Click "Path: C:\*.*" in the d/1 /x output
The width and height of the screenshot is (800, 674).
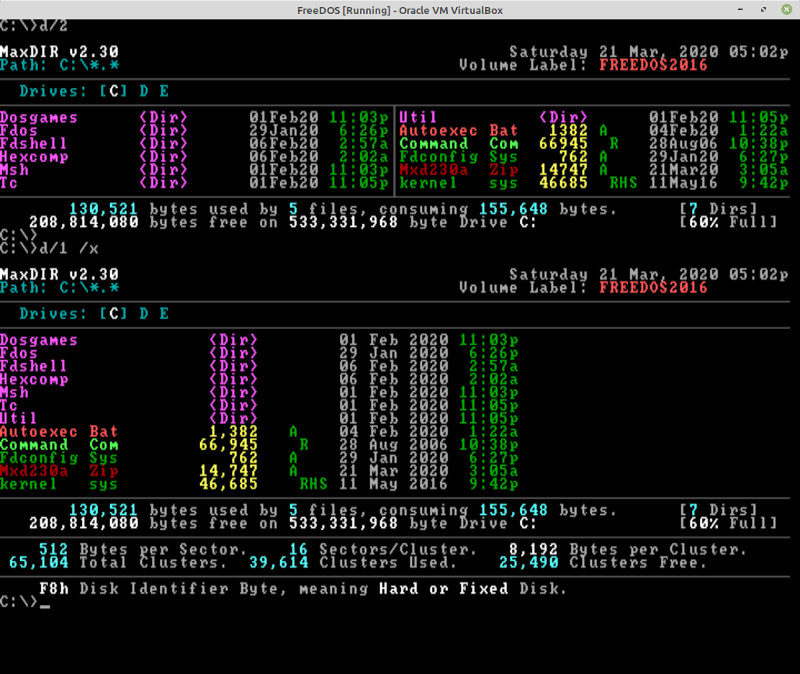click(x=59, y=288)
